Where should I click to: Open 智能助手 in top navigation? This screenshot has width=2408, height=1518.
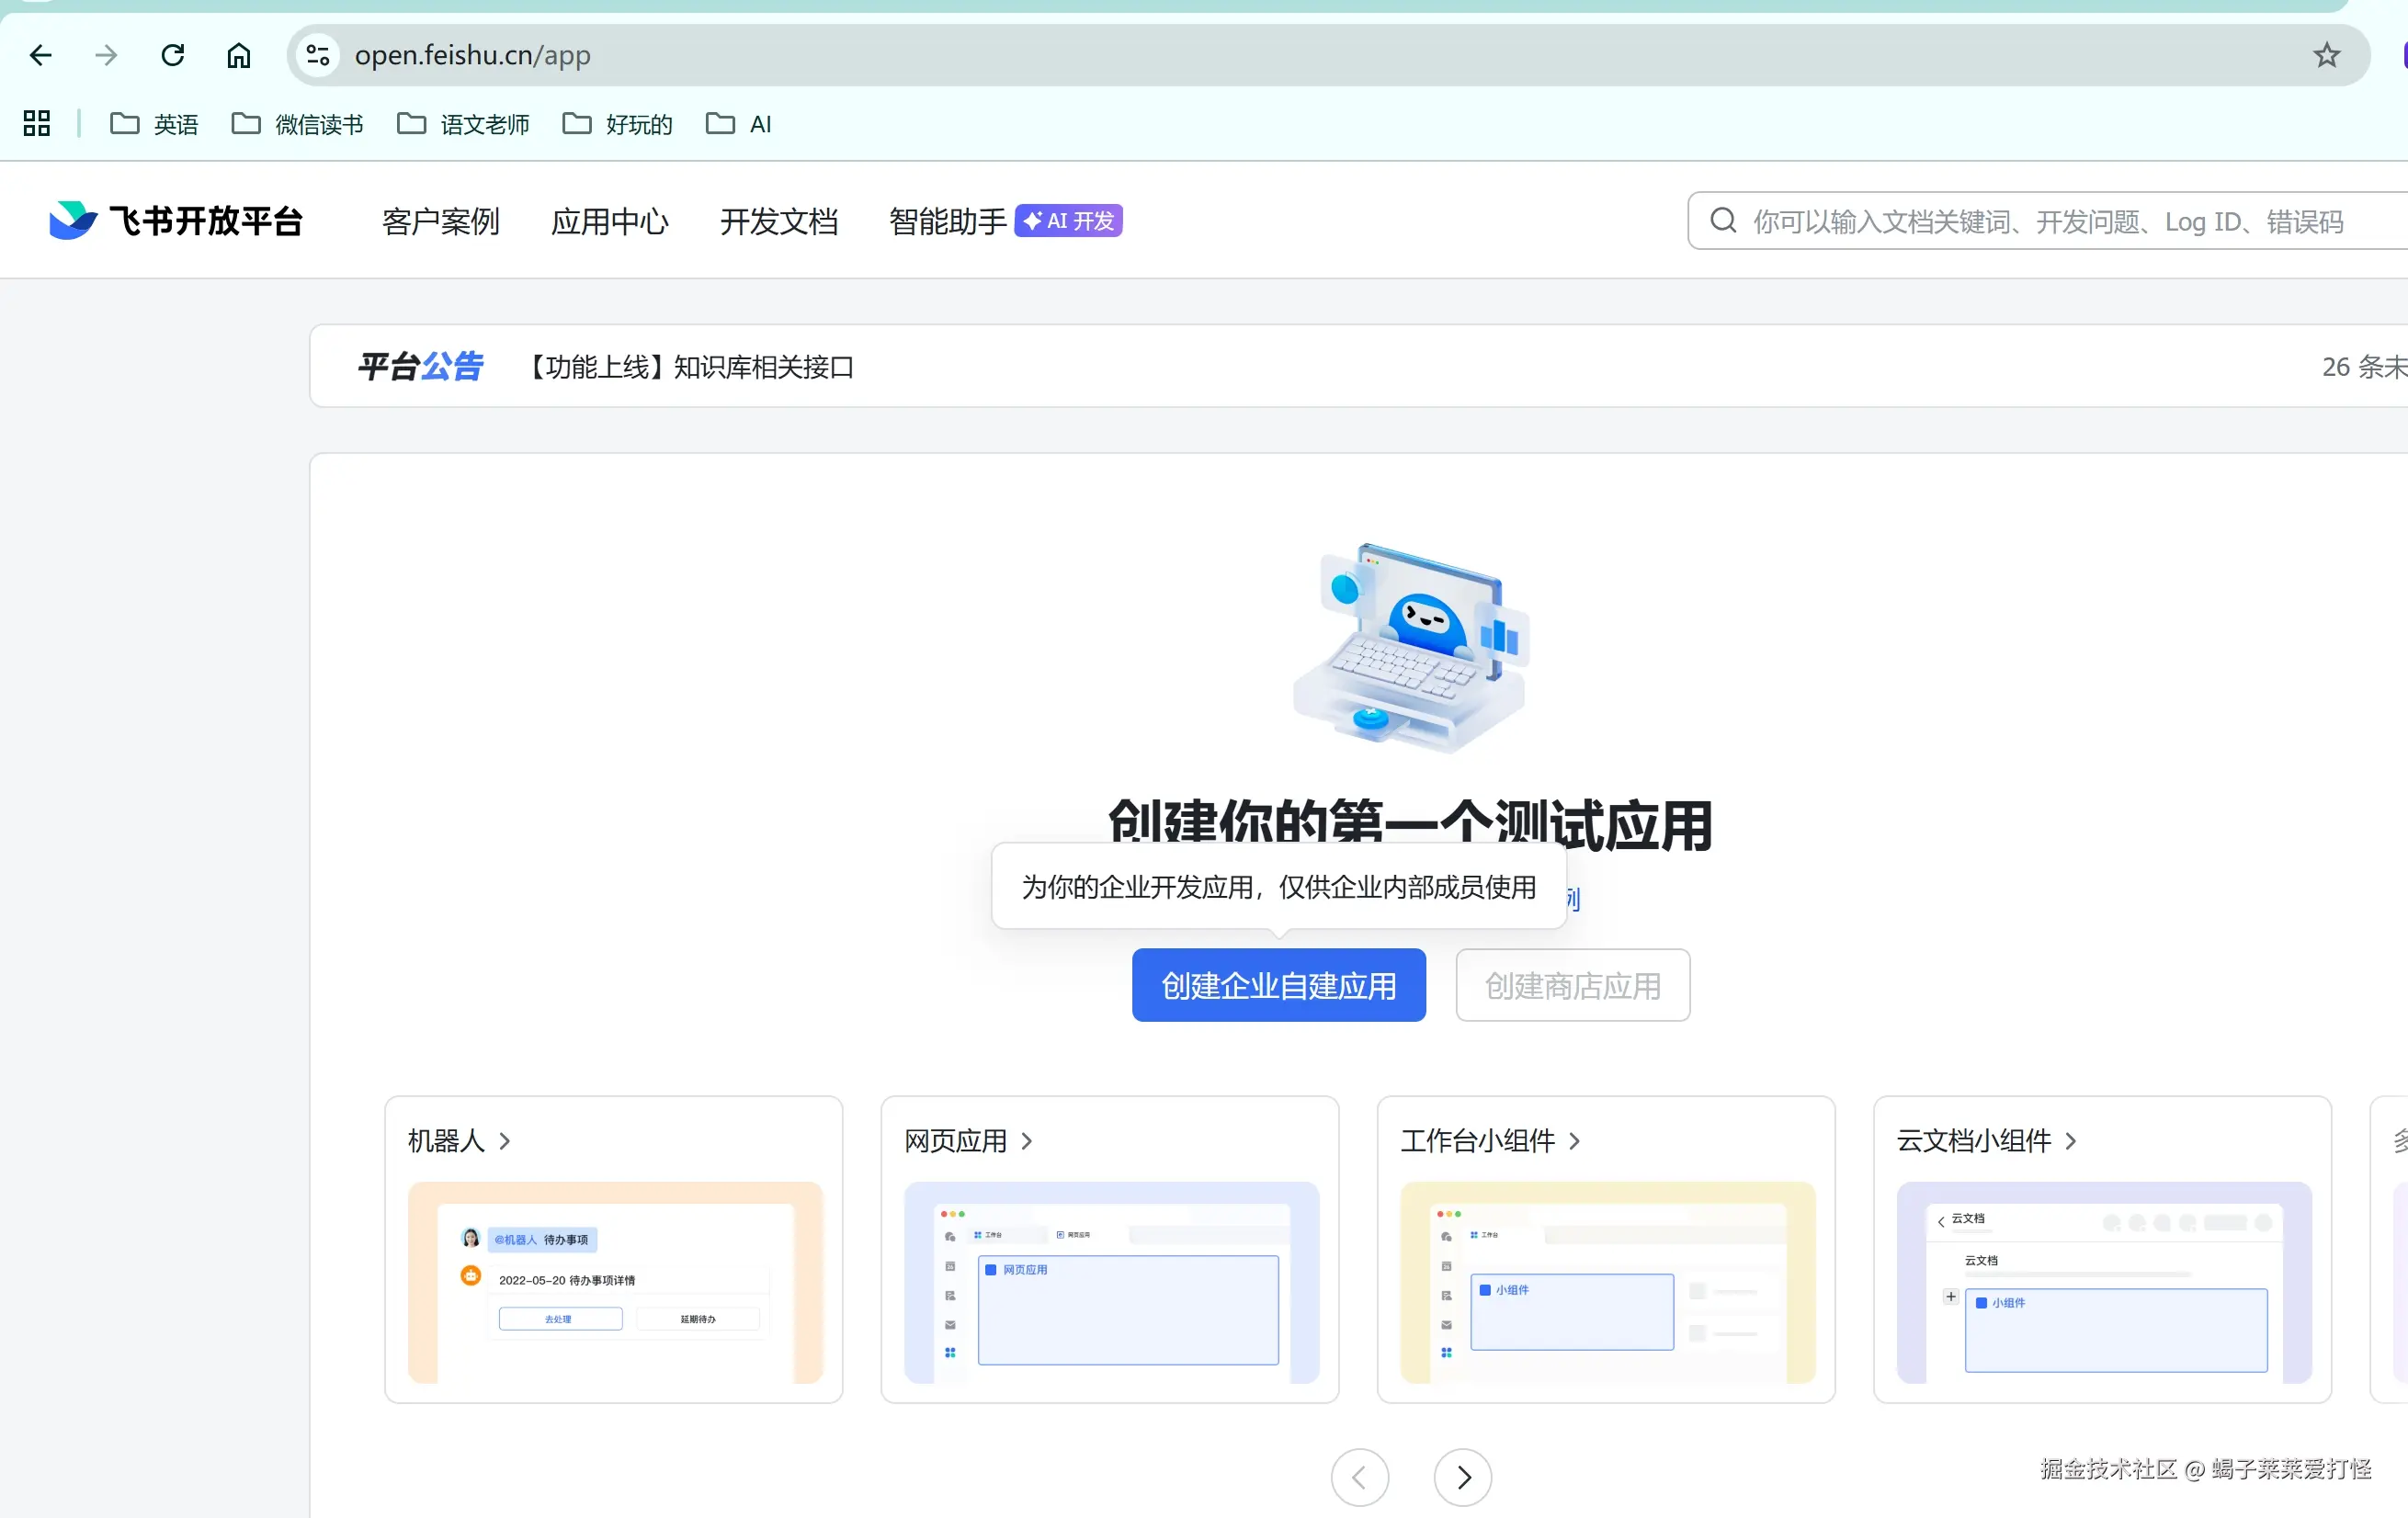[x=948, y=221]
